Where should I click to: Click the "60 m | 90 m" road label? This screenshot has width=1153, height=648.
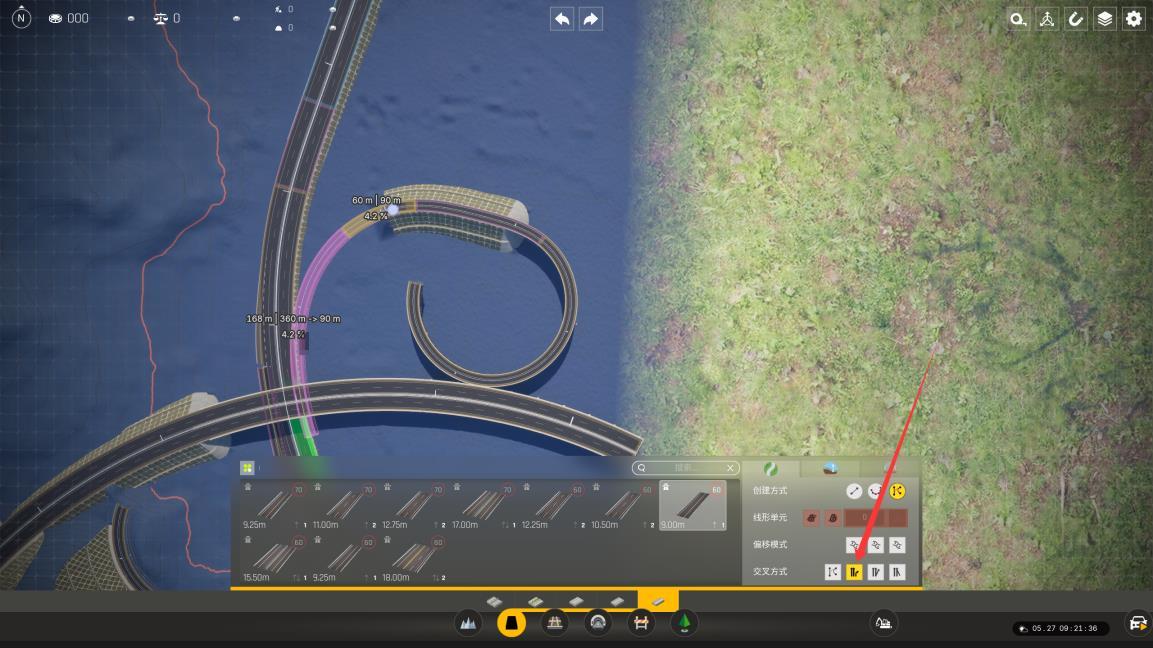coord(376,200)
